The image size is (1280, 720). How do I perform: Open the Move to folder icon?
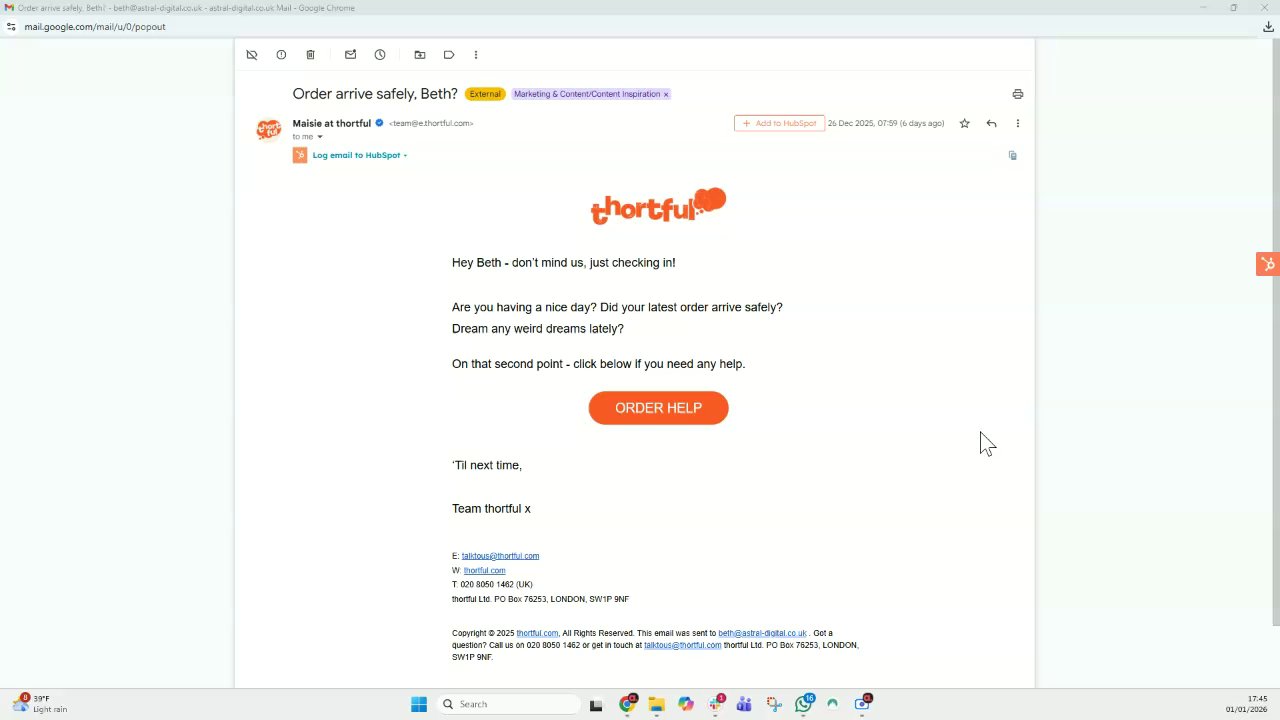coord(420,55)
